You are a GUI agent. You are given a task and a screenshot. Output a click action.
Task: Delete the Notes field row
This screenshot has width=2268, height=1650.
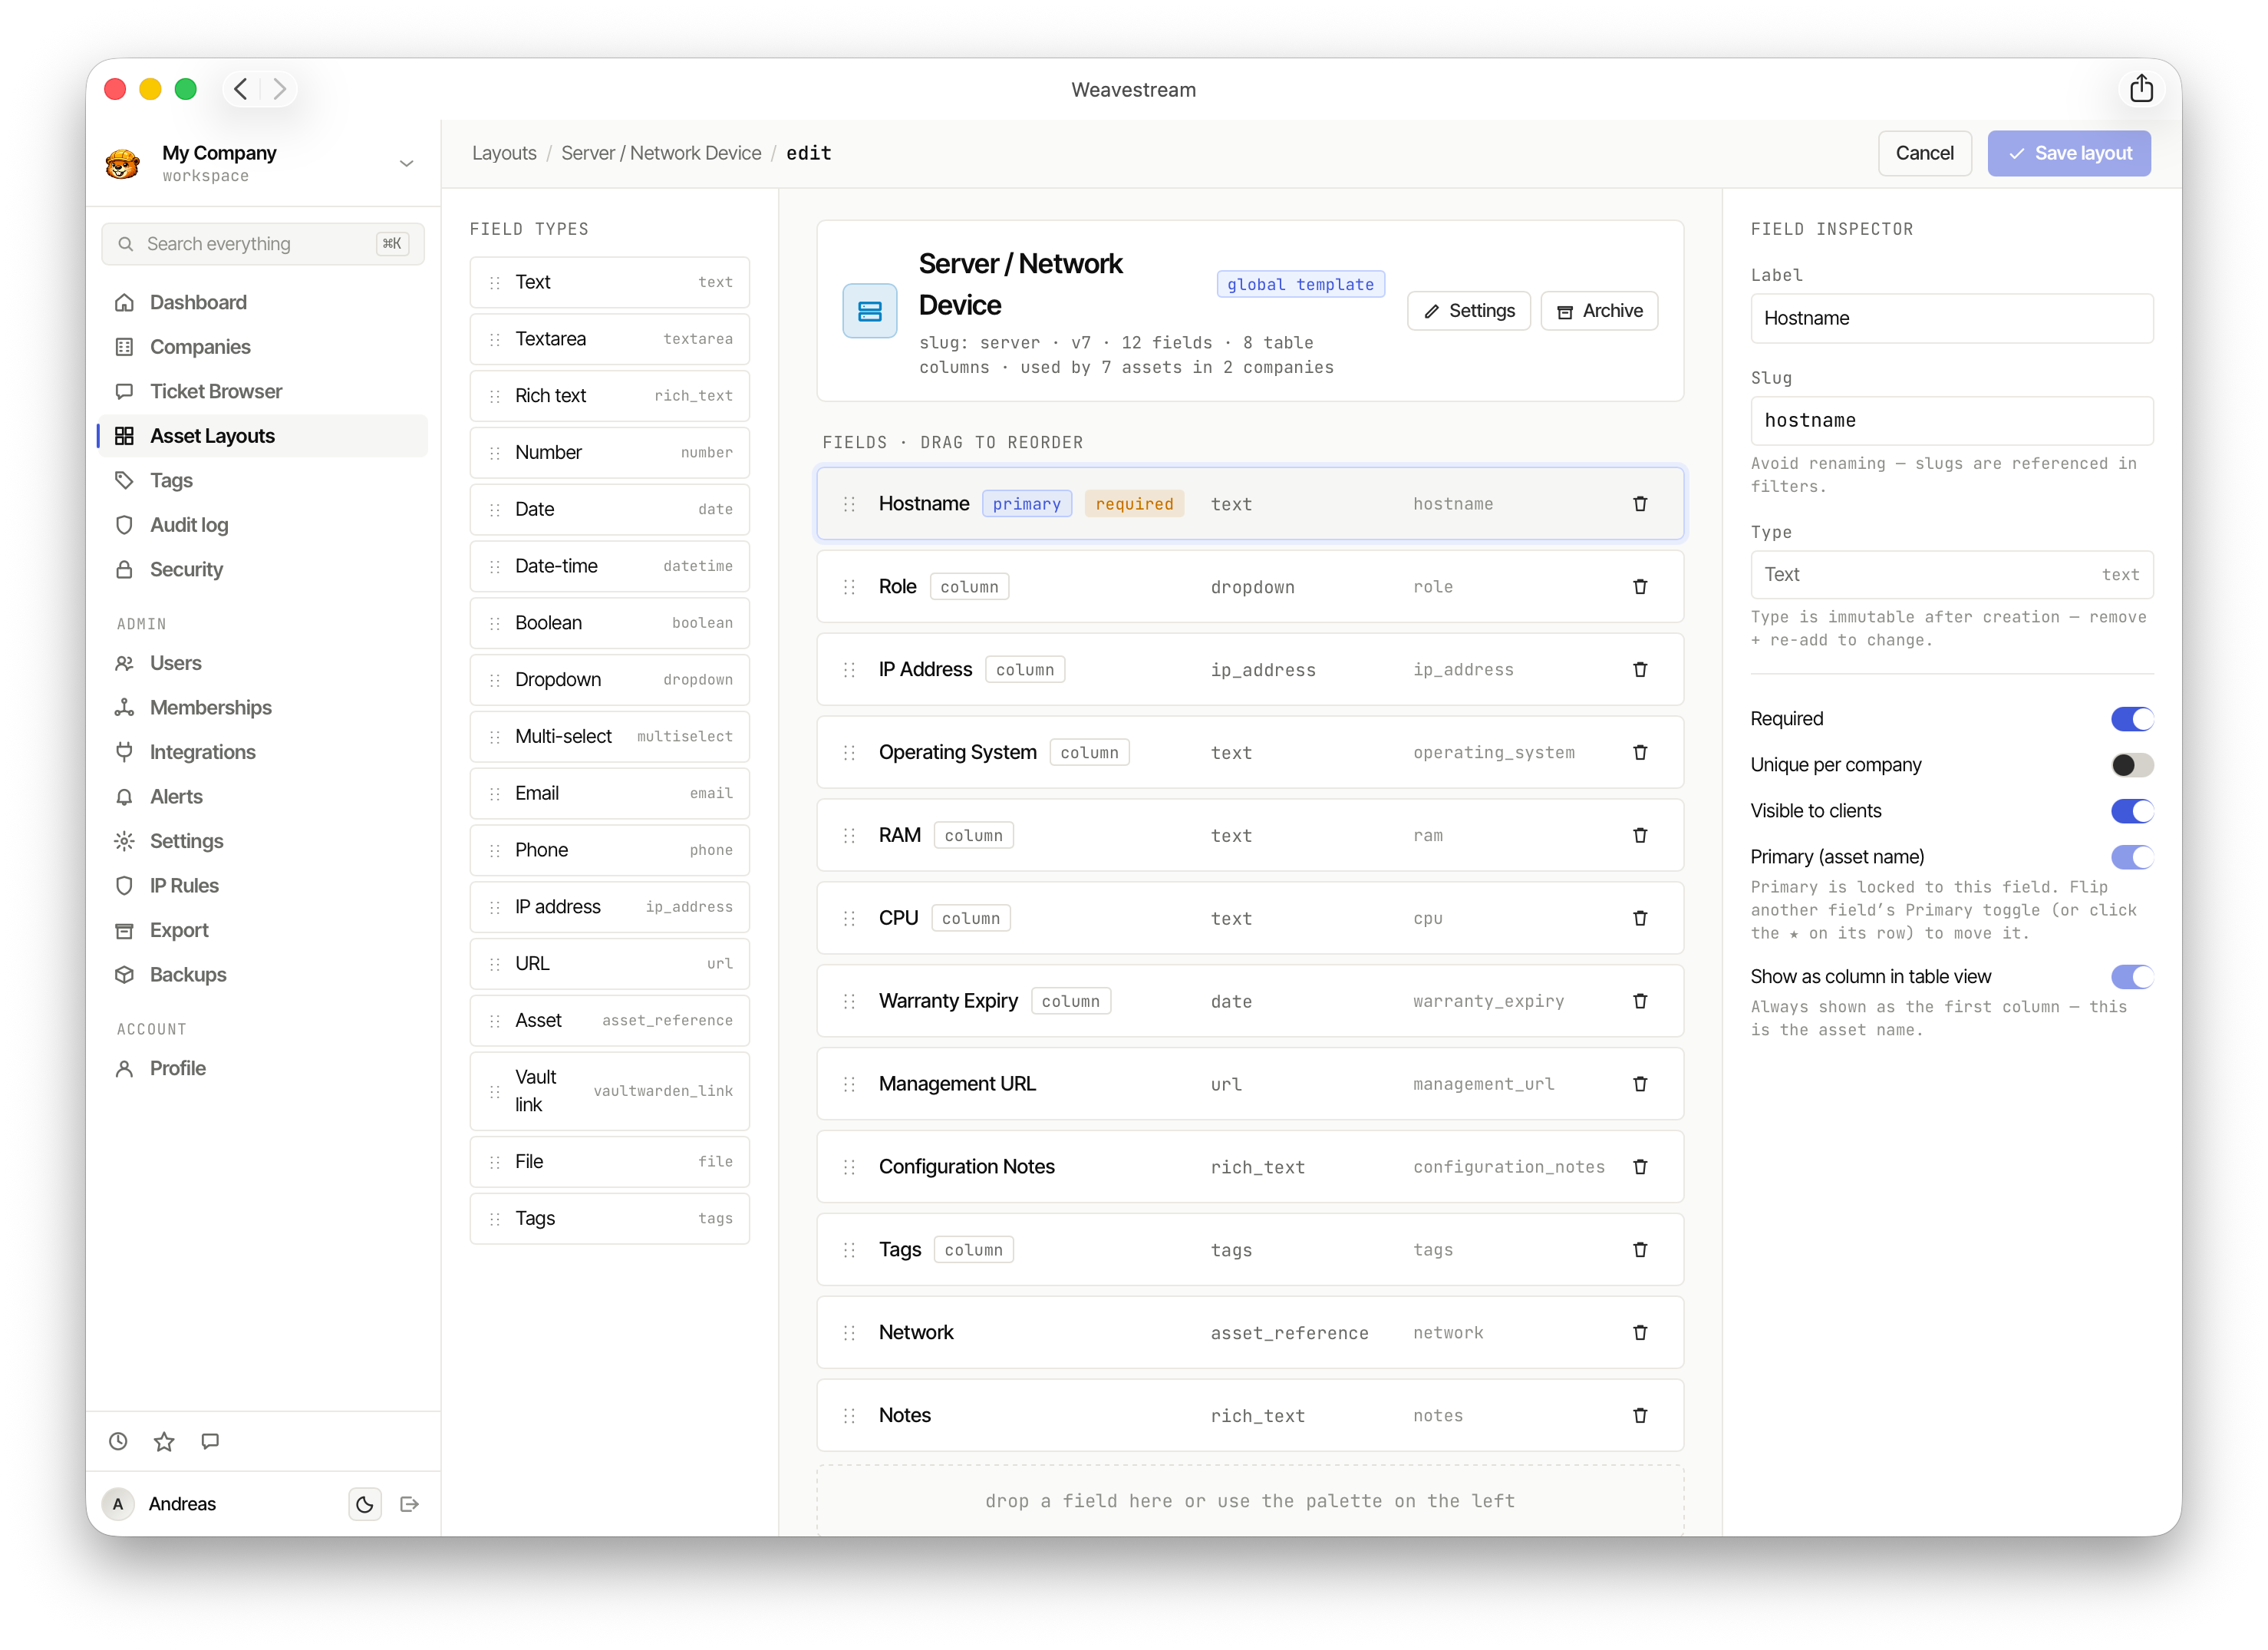[1640, 1416]
